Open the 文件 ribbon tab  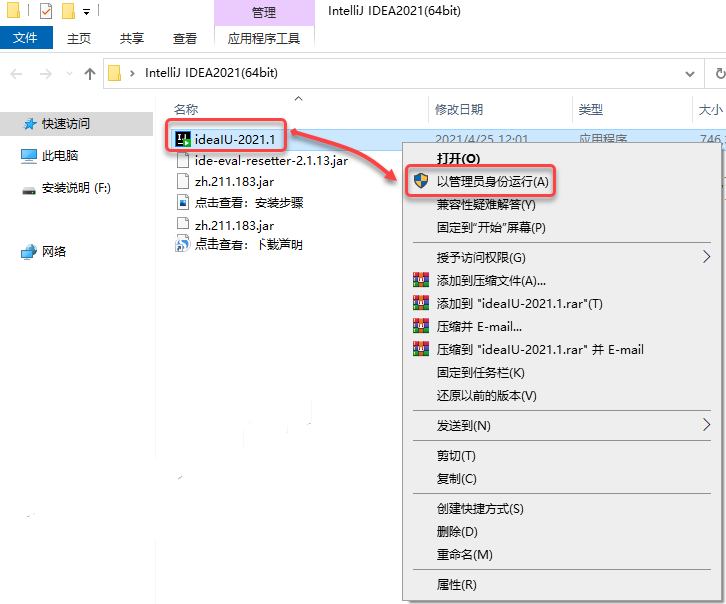click(26, 38)
